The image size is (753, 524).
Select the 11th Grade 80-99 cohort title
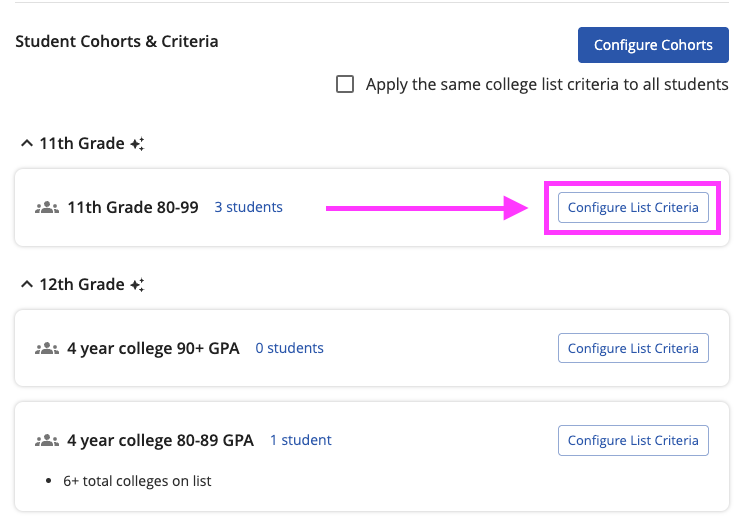coord(133,208)
